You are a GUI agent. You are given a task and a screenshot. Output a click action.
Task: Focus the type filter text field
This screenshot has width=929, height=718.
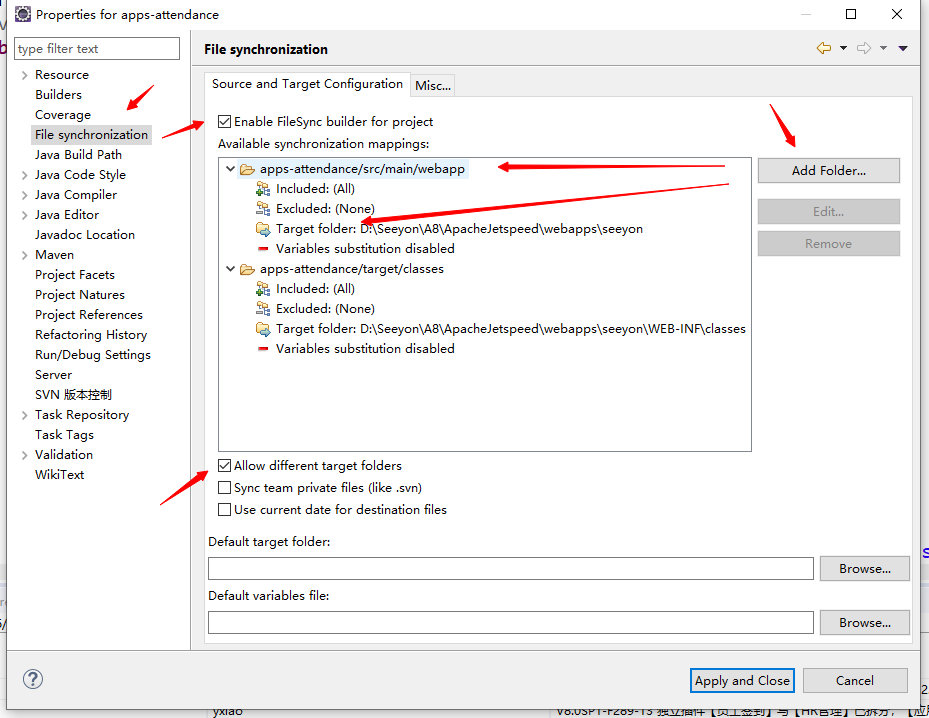point(97,49)
